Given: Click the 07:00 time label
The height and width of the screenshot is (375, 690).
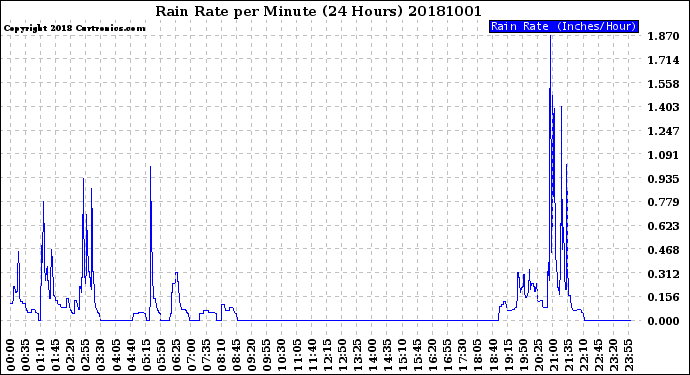Looking at the screenshot, I should [x=192, y=355].
